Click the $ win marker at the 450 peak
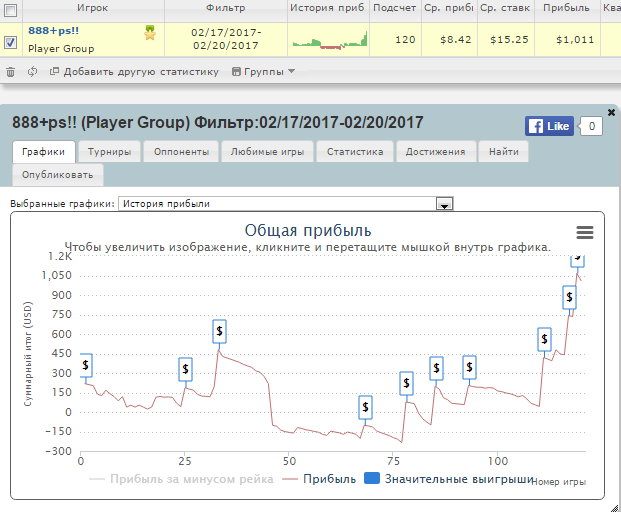The width and height of the screenshot is (621, 512). (x=219, y=331)
